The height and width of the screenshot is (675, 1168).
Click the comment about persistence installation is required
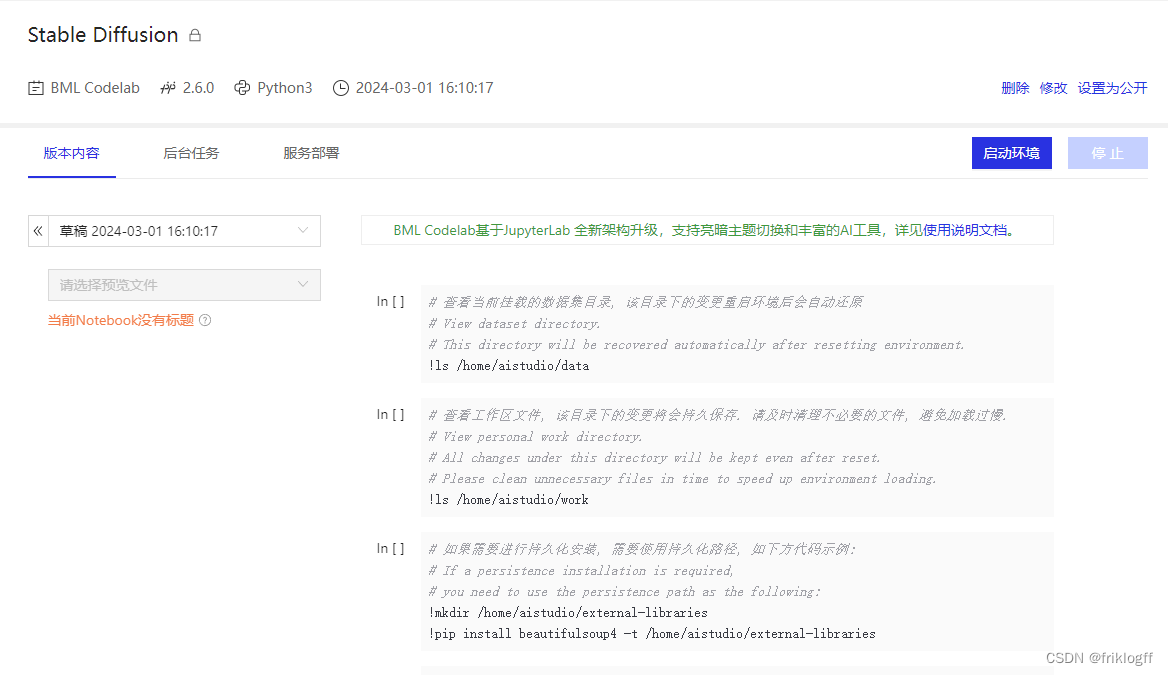[581, 571]
